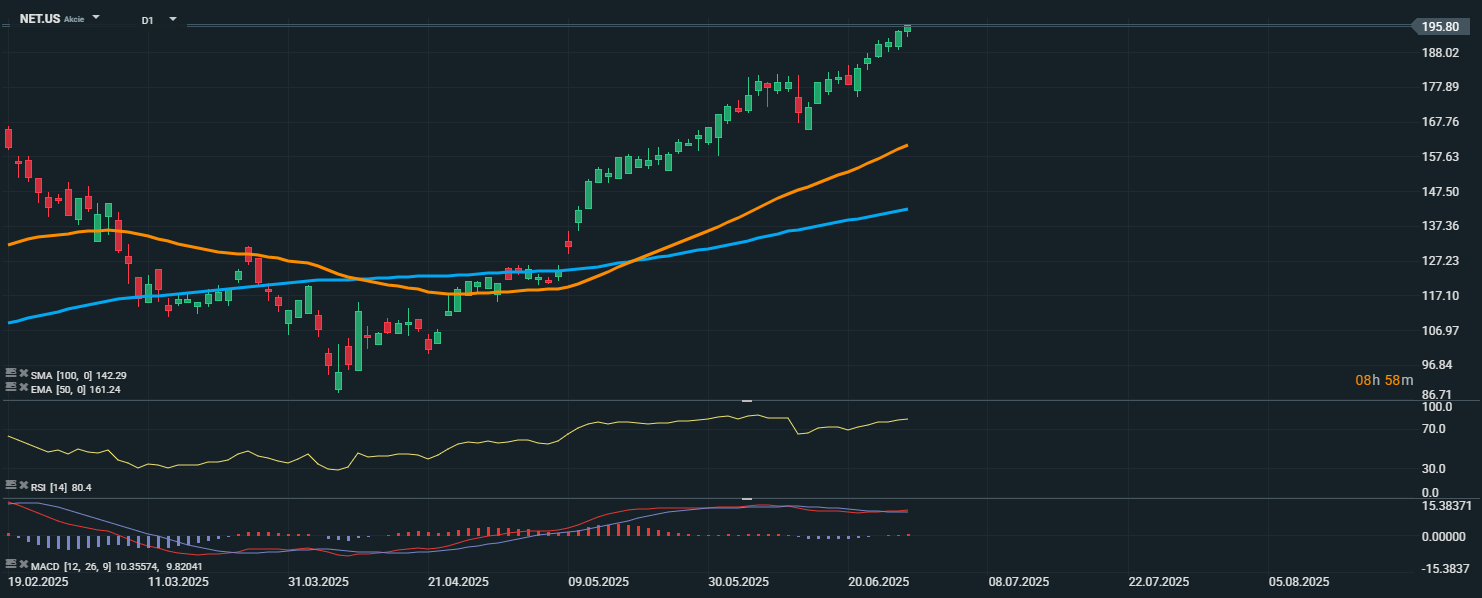Click RSI axis level 30.0
1482x598 pixels.
[1433, 469]
